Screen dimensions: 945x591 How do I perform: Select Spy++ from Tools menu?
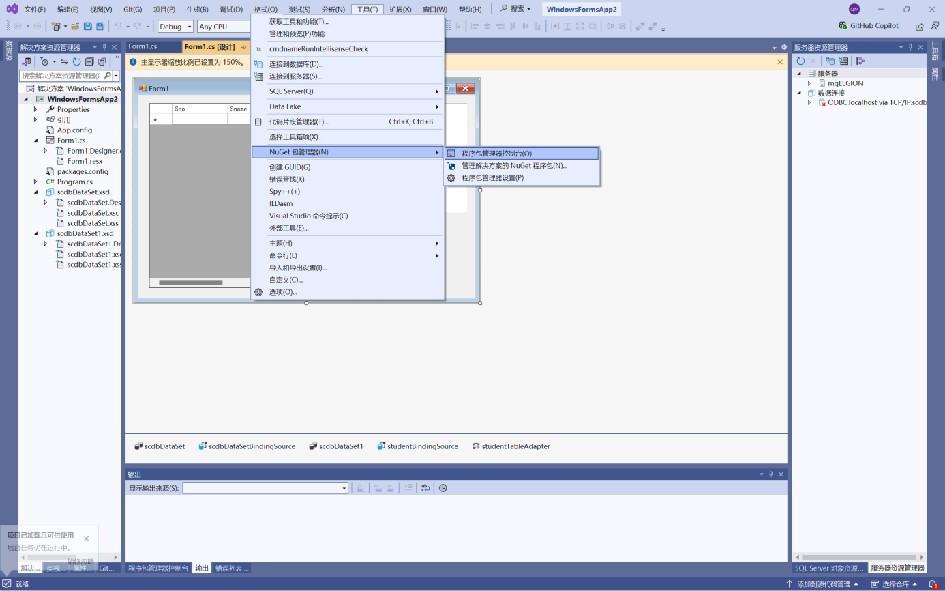coord(348,192)
